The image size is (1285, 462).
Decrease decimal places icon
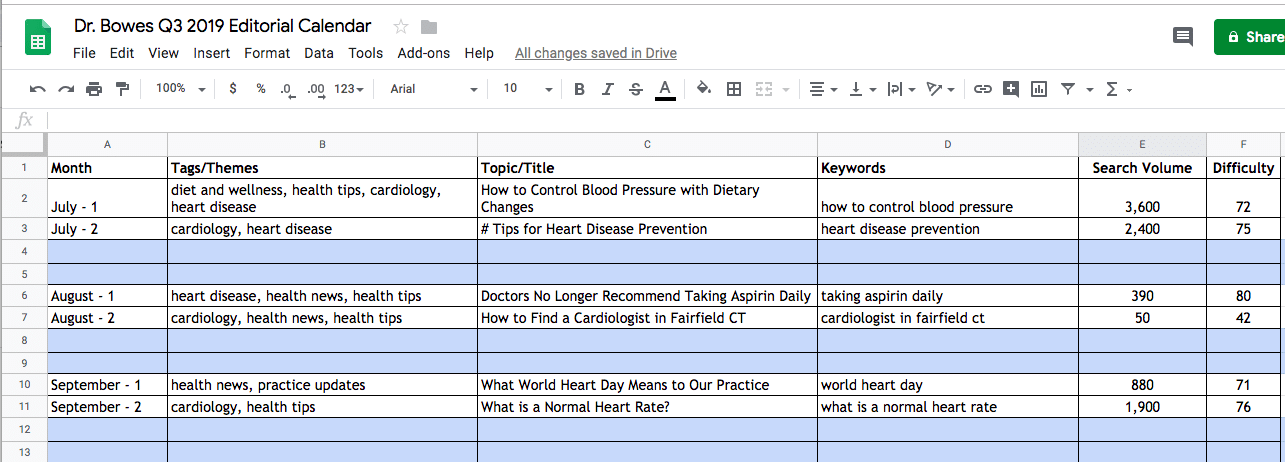pyautogui.click(x=288, y=89)
